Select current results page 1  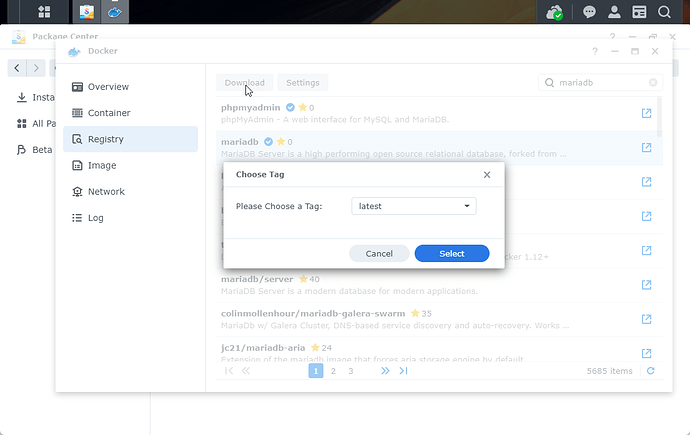click(316, 371)
